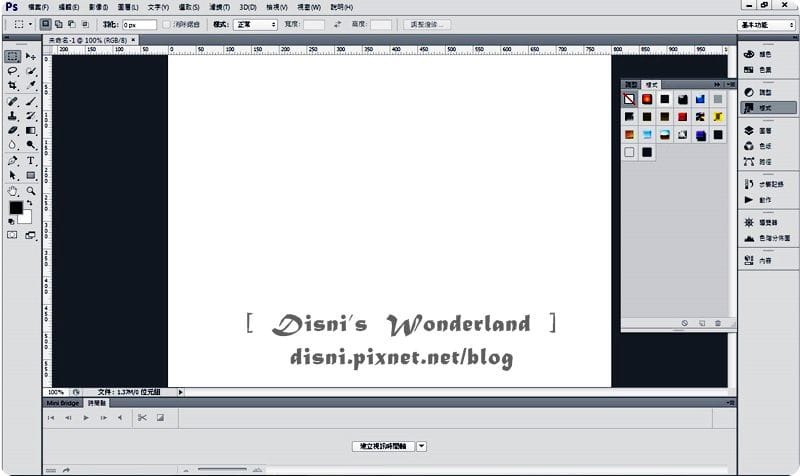Select the History Brush tool

(x=31, y=116)
